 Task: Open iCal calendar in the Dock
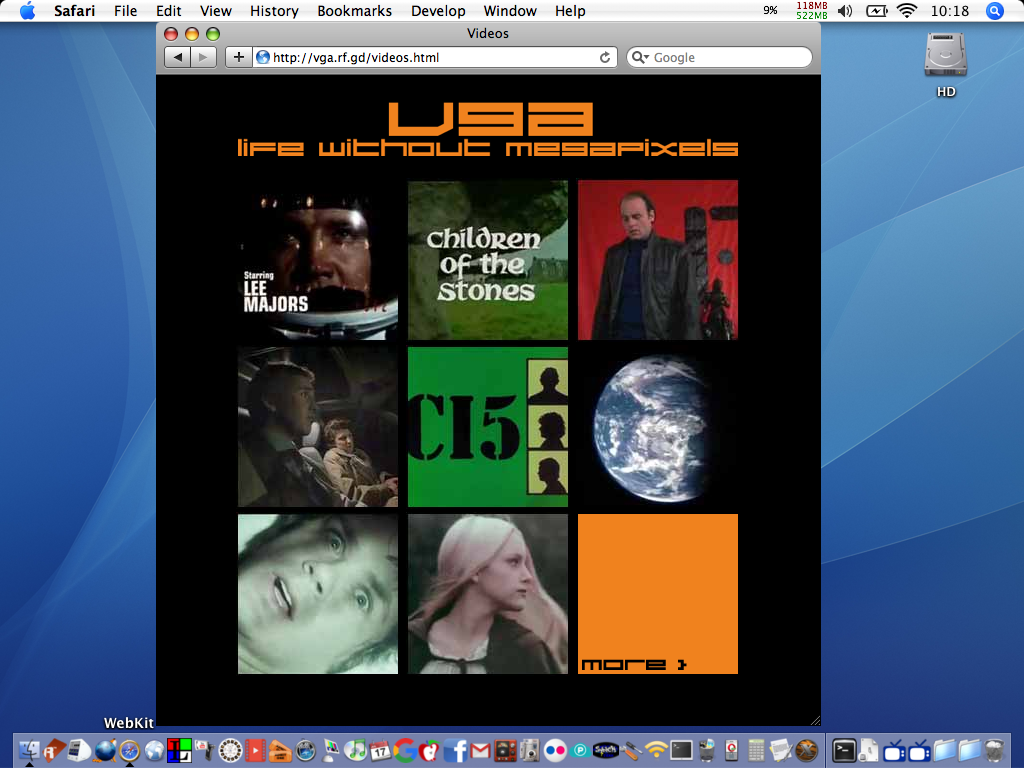(381, 750)
